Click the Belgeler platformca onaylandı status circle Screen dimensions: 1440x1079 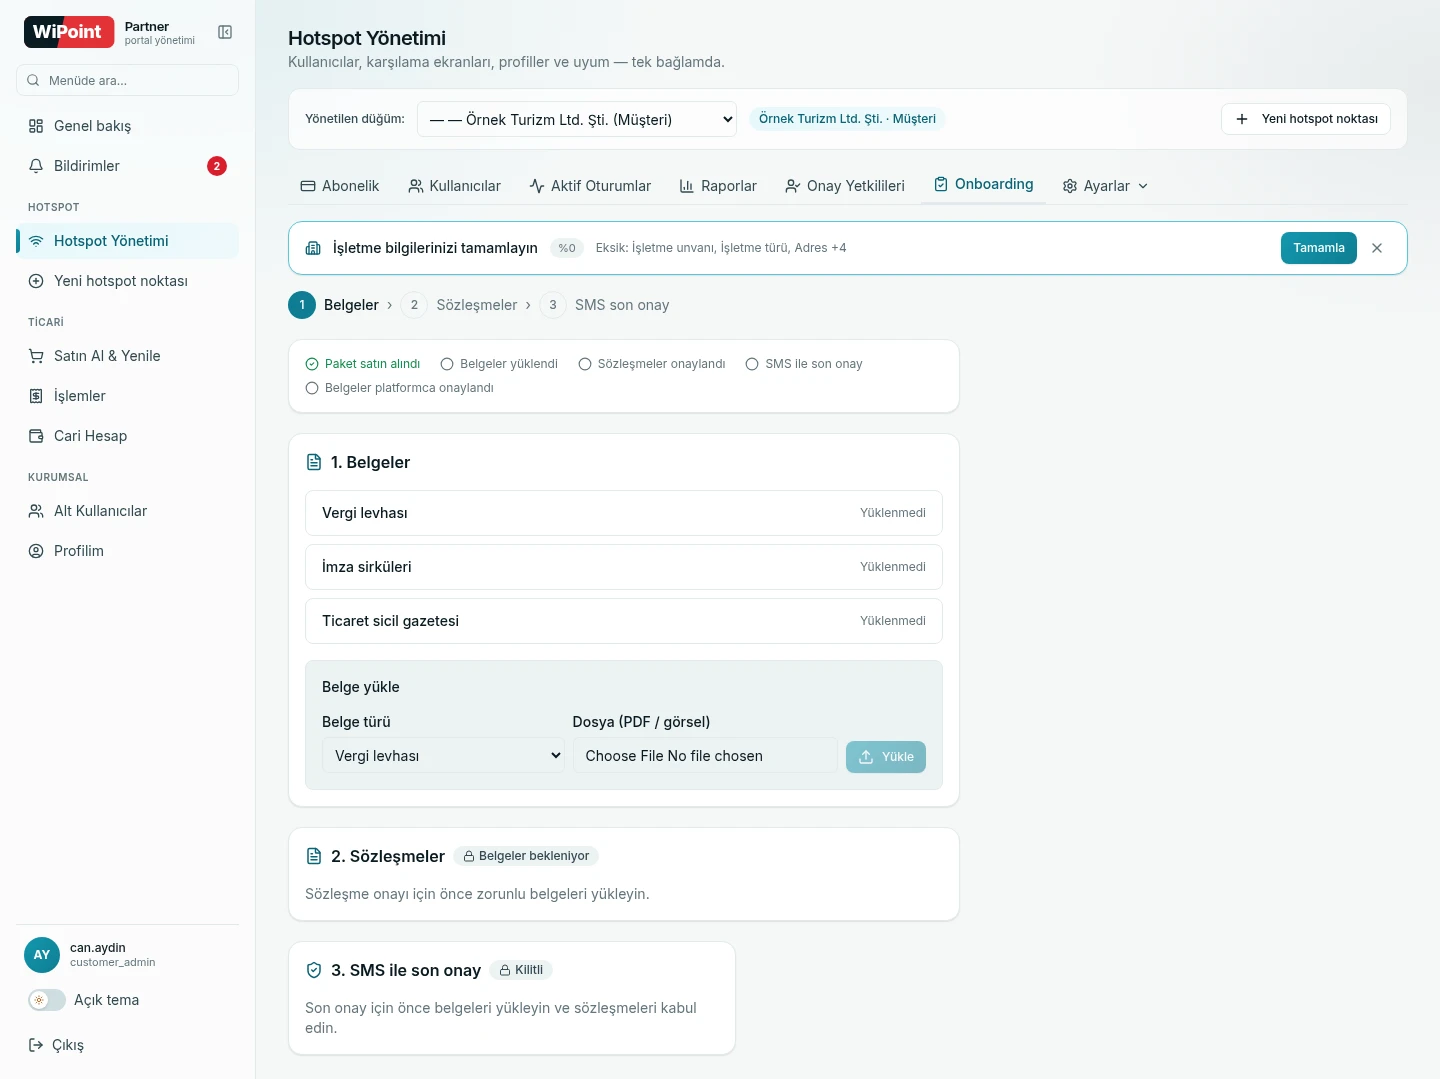tap(312, 388)
